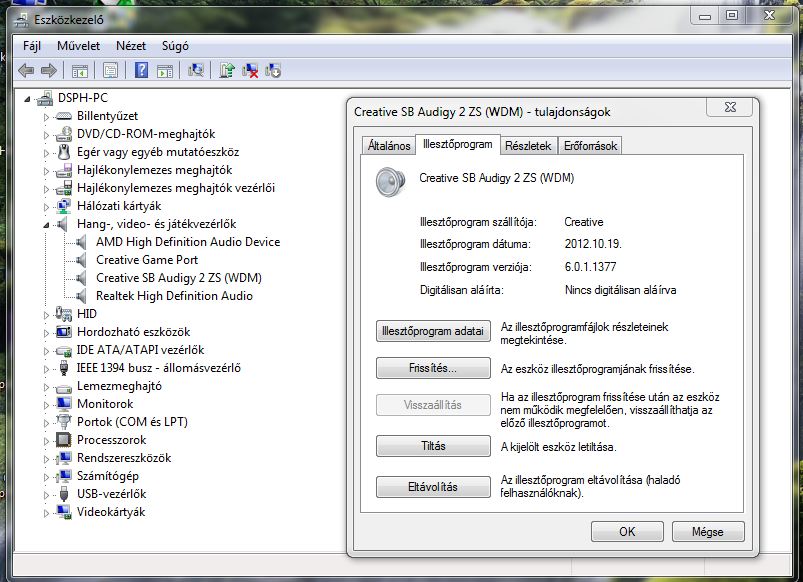Expand DVD/CD-ROM-meghajtók category
Image resolution: width=803 pixels, height=582 pixels.
tap(46, 135)
